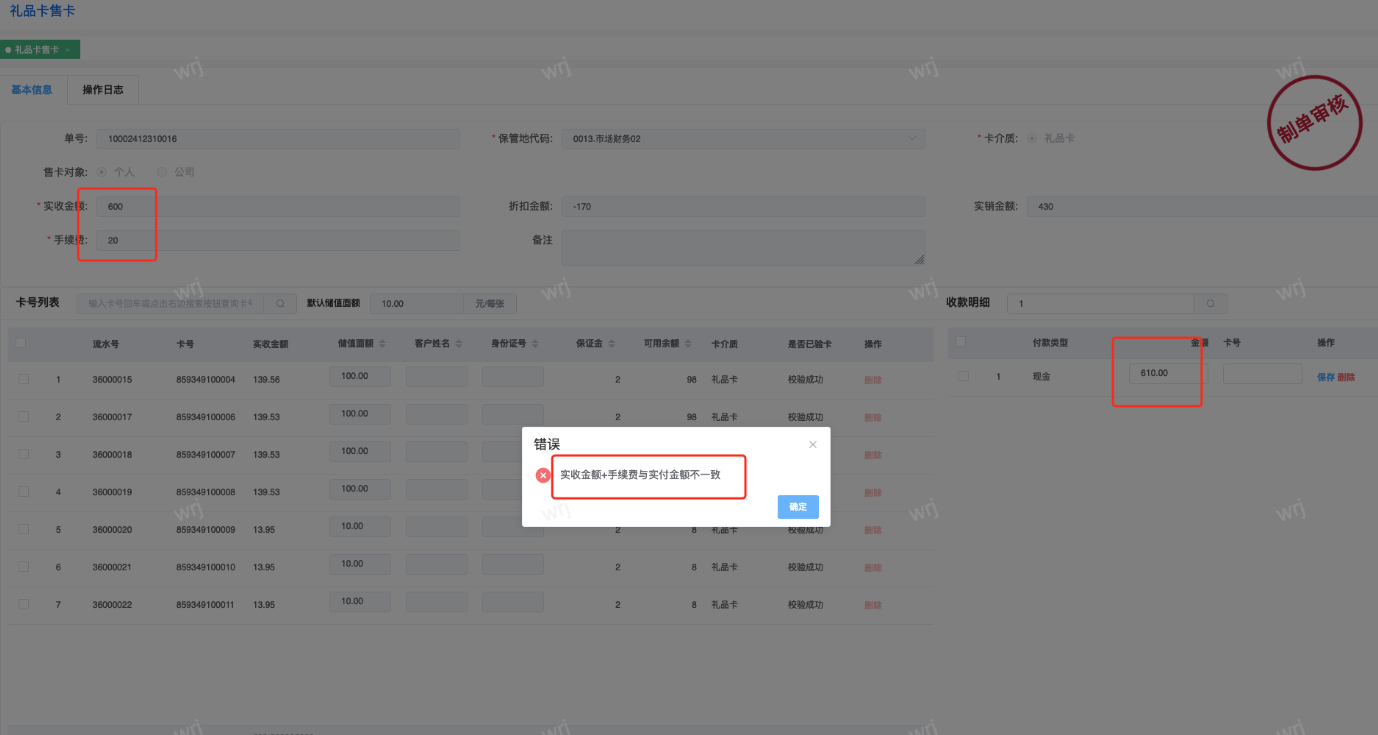This screenshot has width=1378, height=735.
Task: Check the row for serial 36000018
Action: (23, 454)
